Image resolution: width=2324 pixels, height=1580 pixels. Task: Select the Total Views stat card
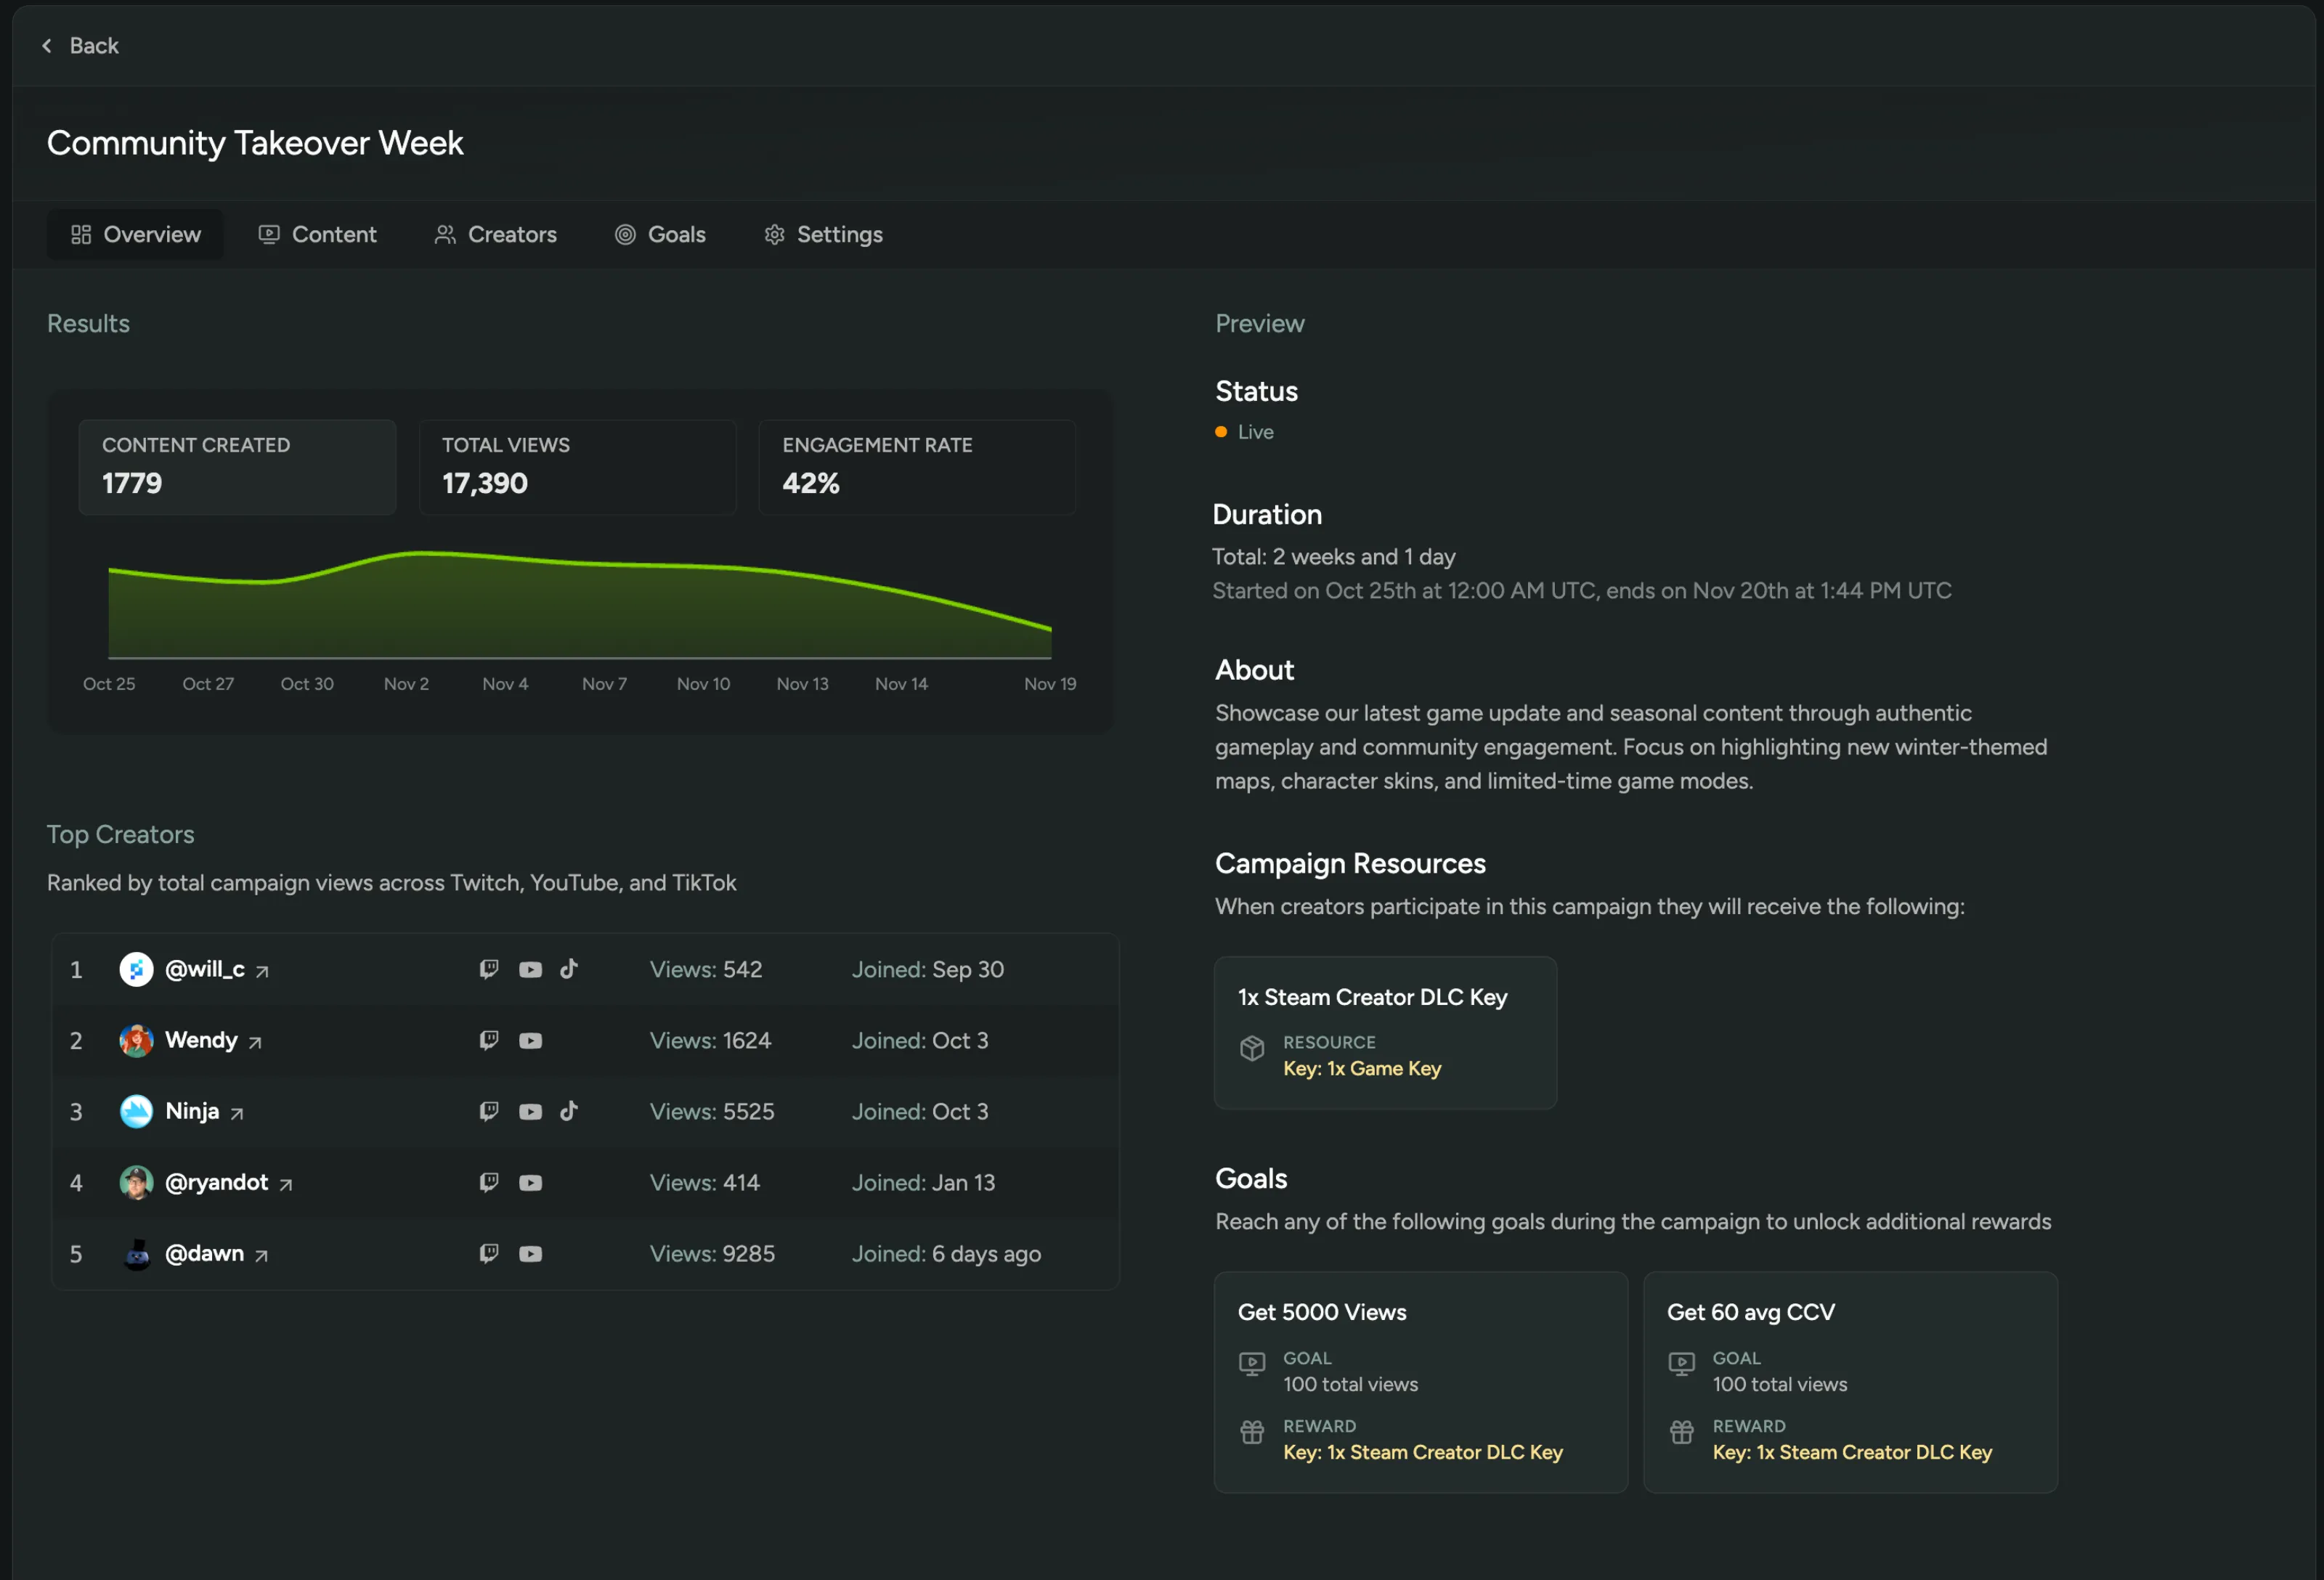577,467
